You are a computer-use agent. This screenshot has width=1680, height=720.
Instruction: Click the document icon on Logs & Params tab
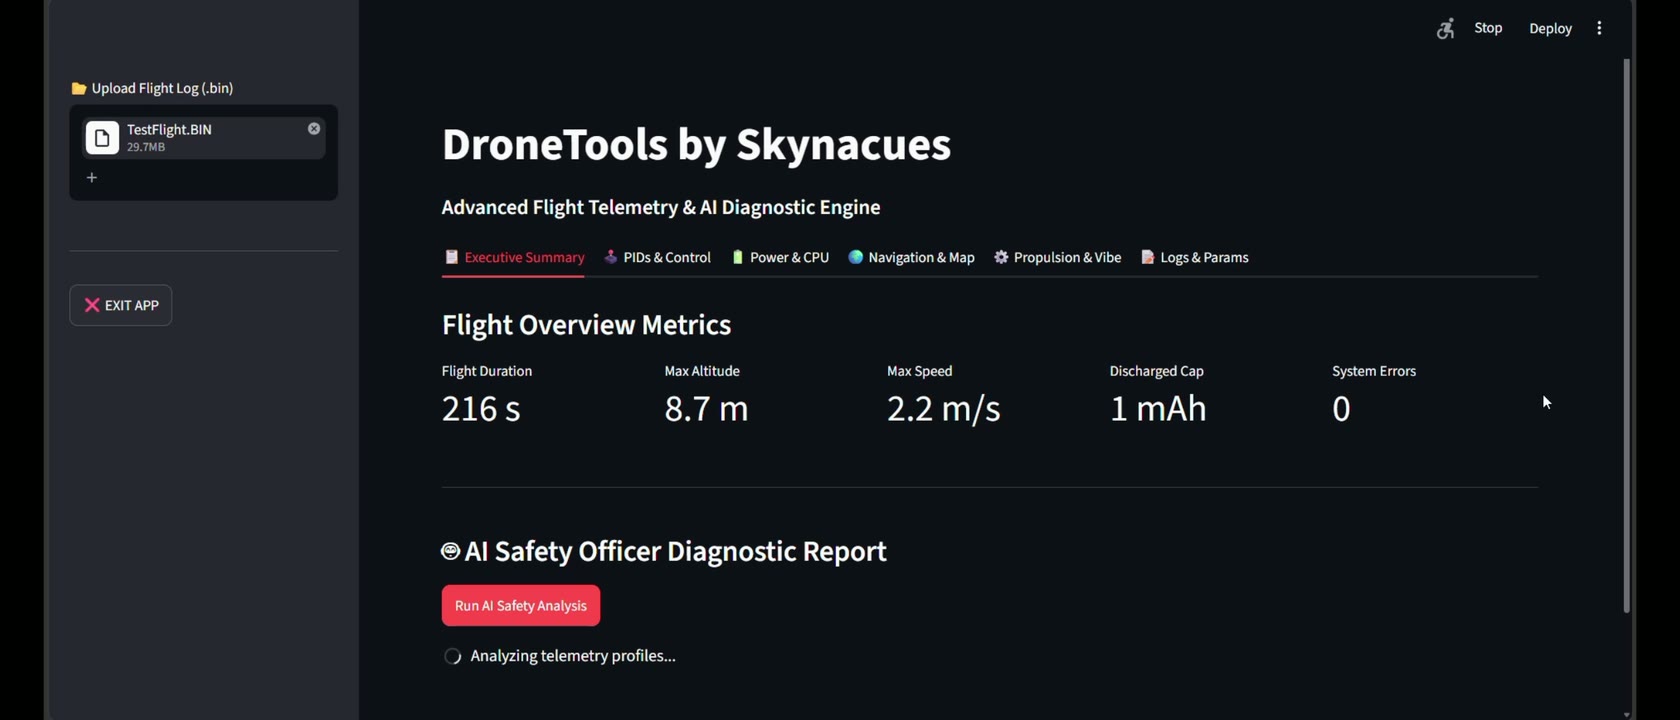(1148, 257)
